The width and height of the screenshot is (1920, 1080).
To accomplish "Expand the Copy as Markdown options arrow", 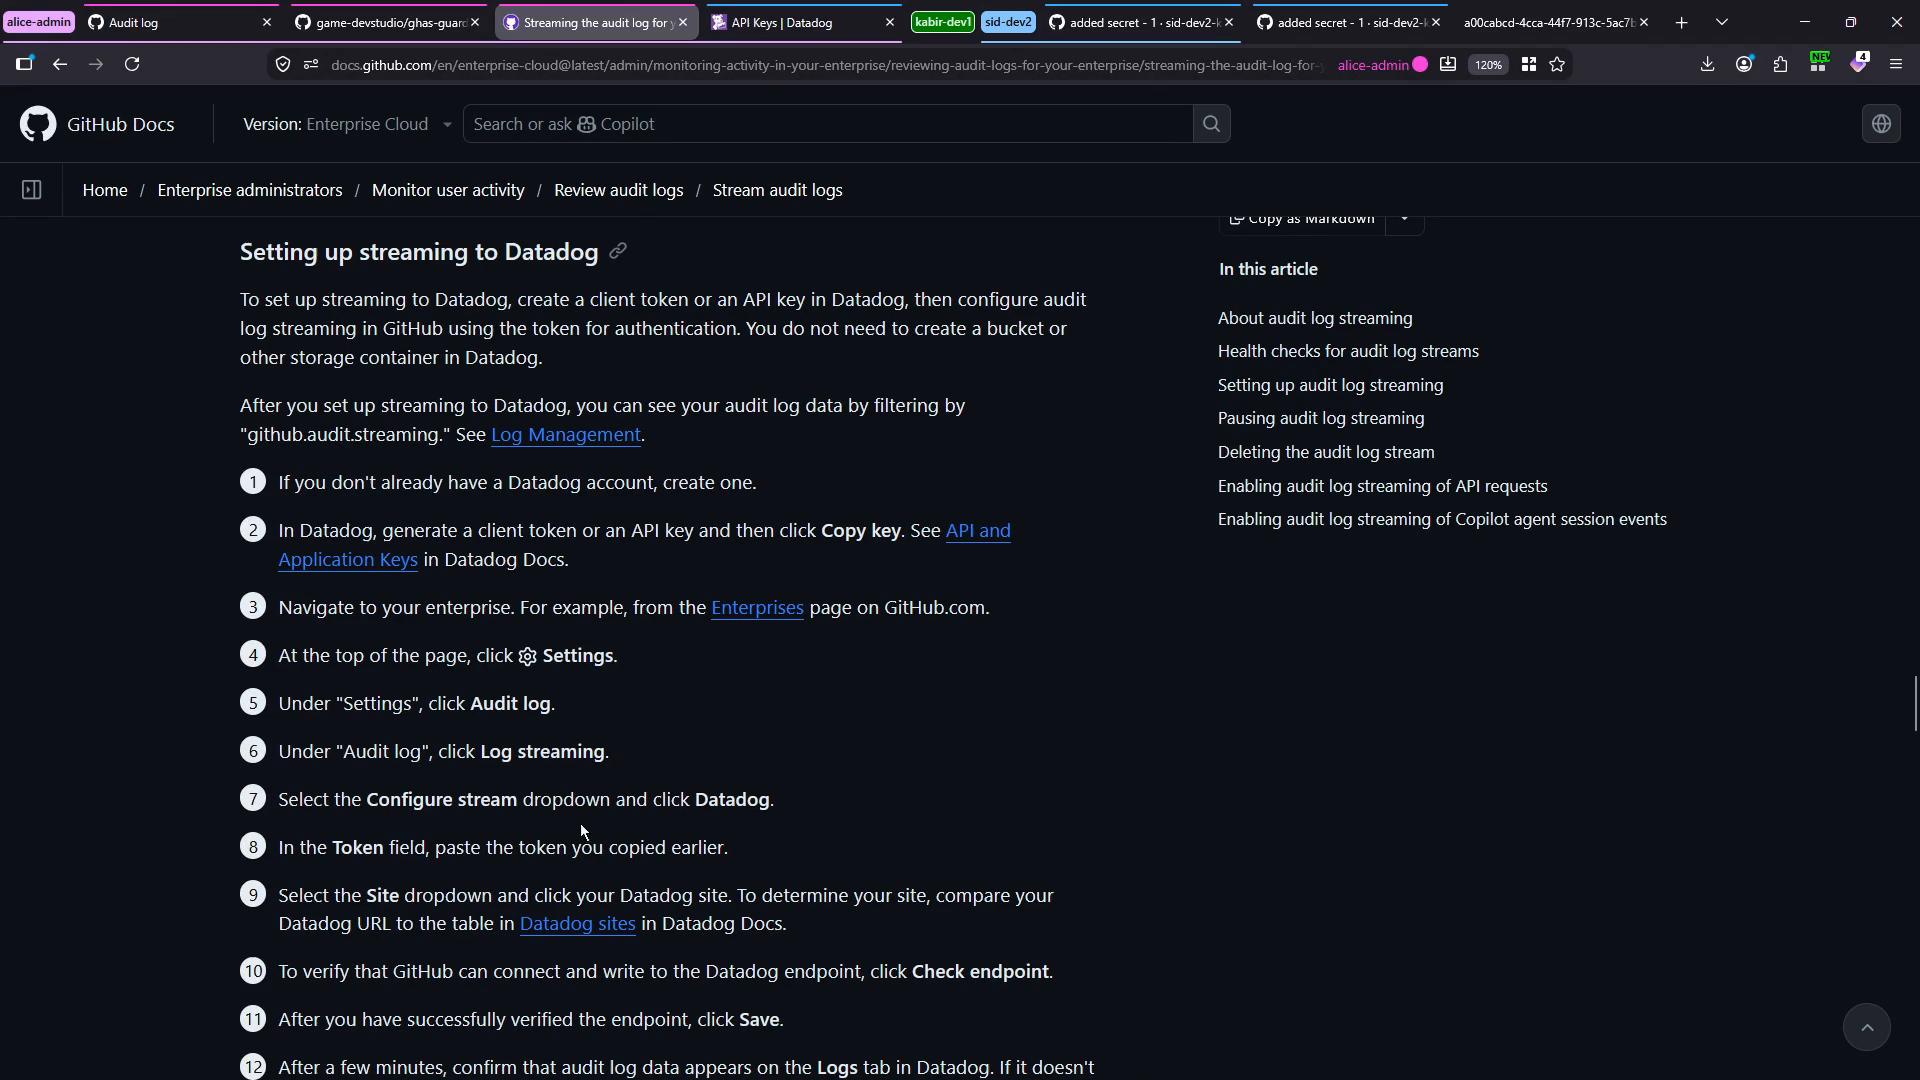I will coord(1404,220).
